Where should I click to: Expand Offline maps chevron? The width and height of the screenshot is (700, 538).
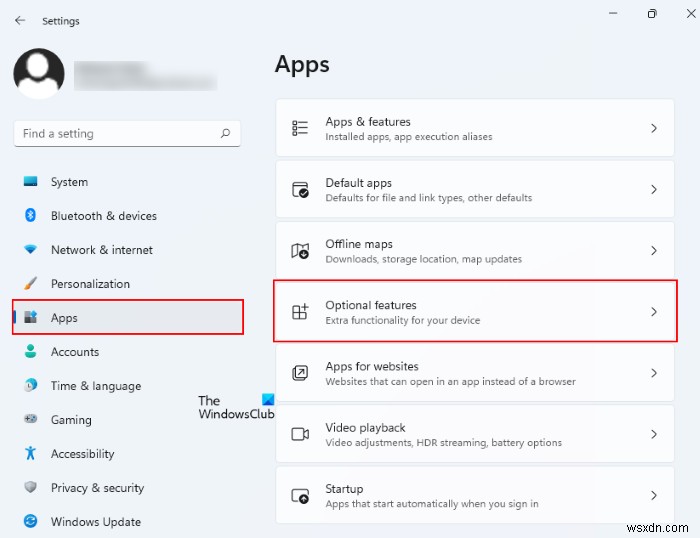(x=654, y=250)
